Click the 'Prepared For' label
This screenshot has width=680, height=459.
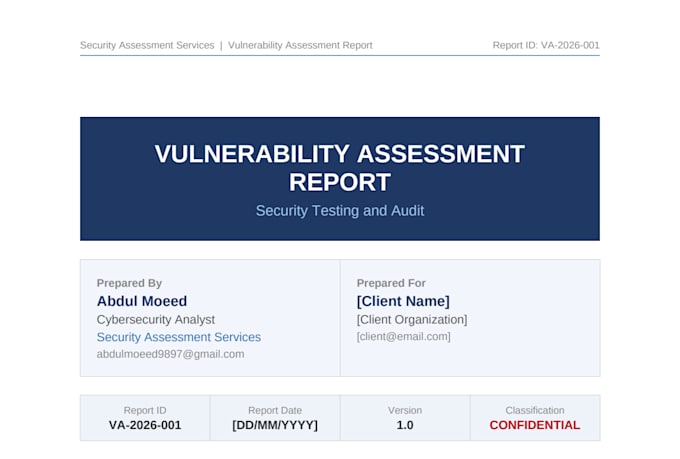point(391,283)
